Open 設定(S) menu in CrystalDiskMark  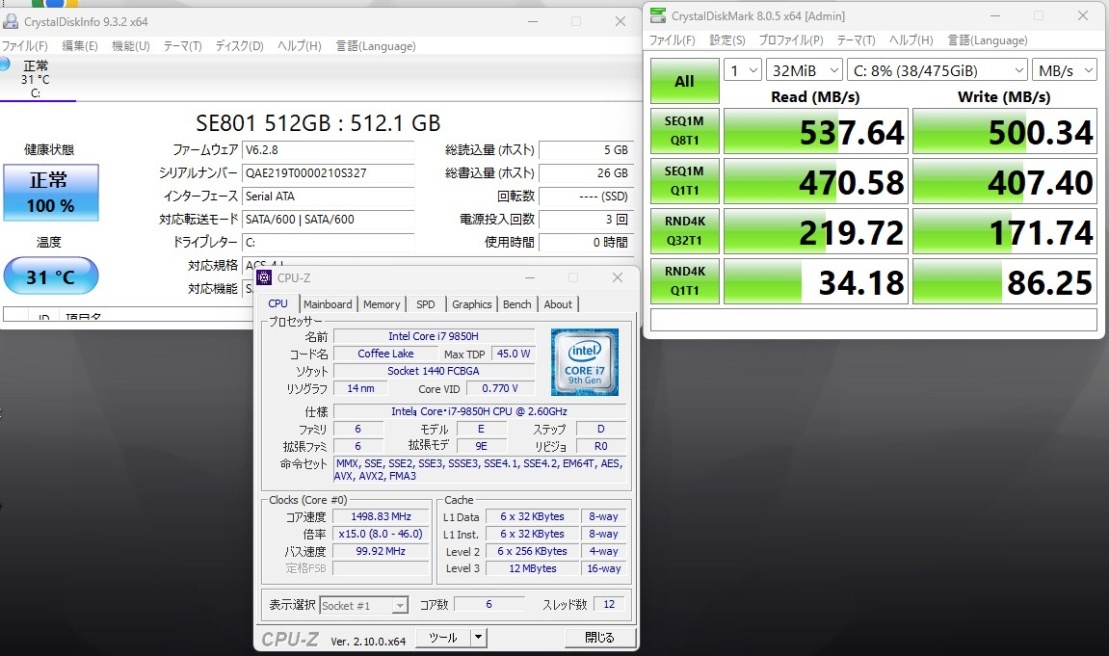click(x=727, y=40)
